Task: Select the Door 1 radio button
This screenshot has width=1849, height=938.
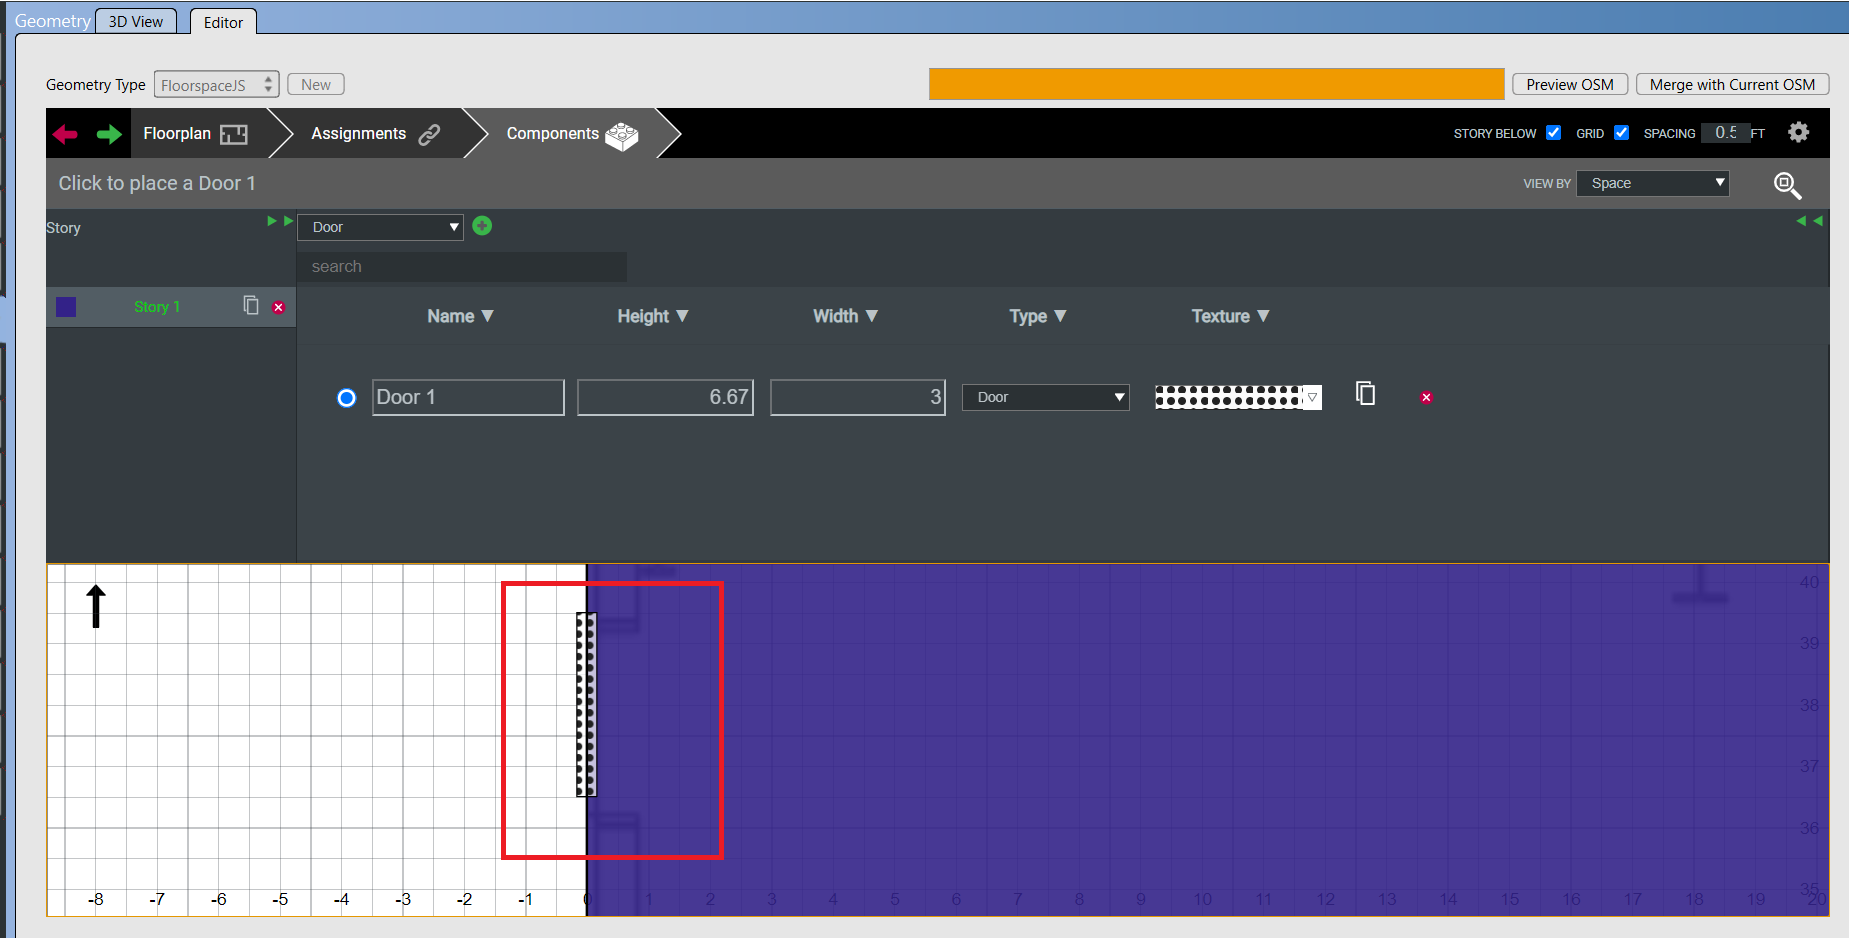Action: click(346, 398)
